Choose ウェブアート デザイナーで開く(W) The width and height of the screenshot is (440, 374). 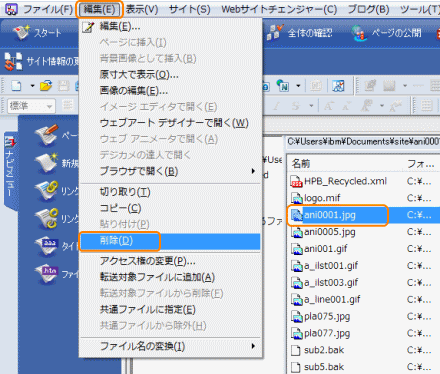tap(170, 123)
